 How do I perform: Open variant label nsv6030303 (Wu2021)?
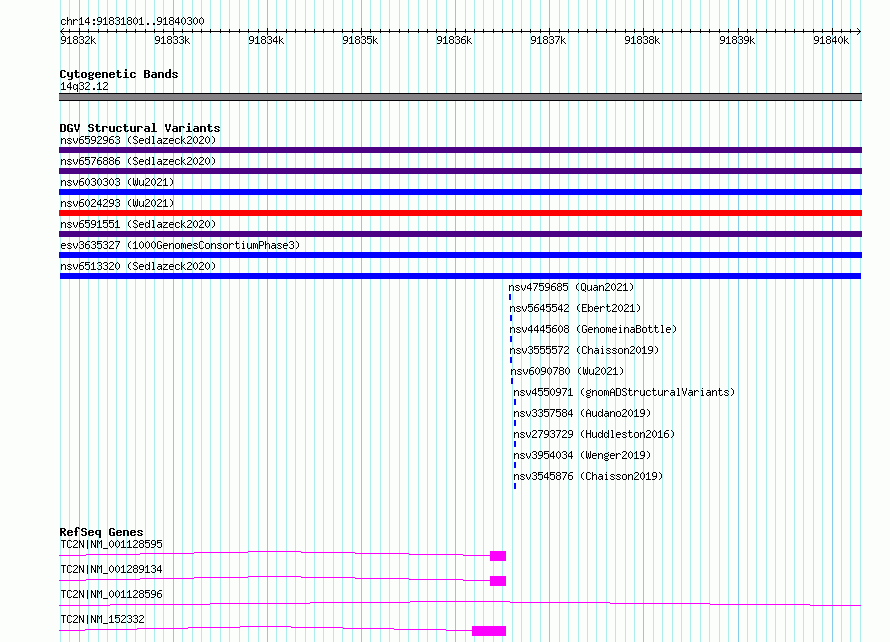click(117, 182)
